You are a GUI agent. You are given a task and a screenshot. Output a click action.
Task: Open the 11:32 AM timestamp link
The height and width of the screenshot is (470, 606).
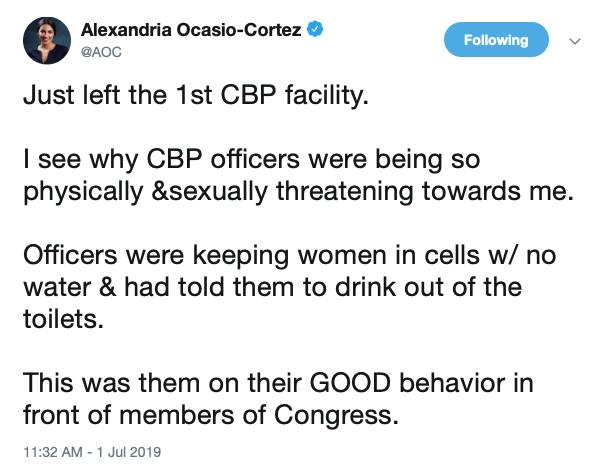point(53,452)
